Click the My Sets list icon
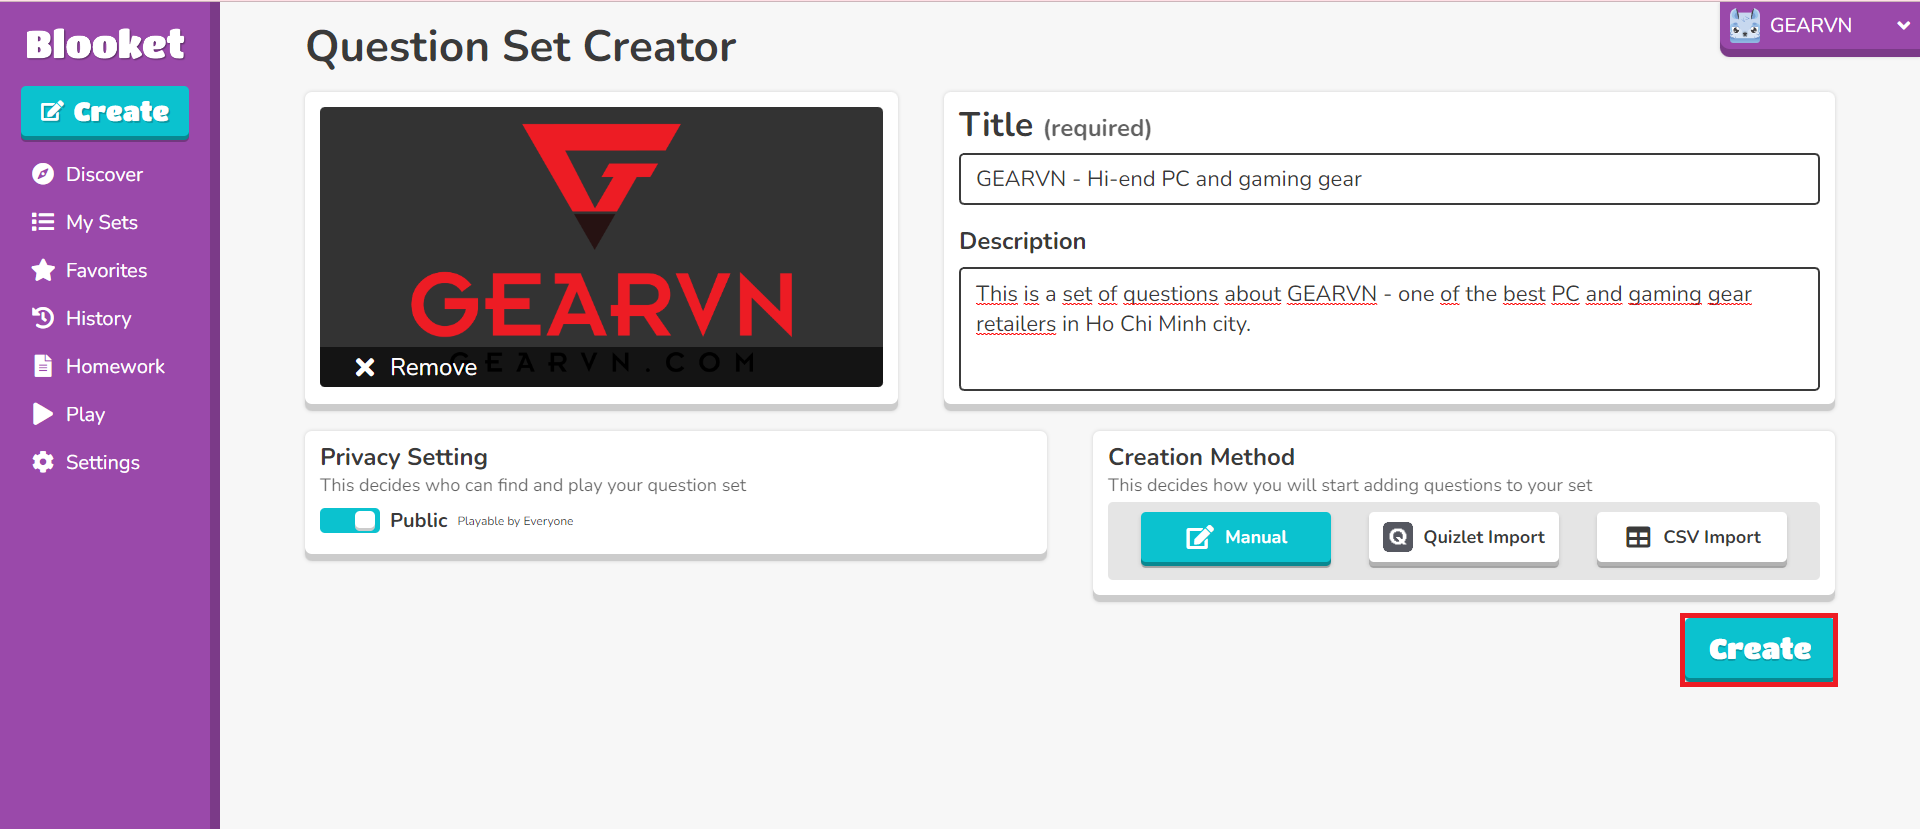This screenshot has width=1920, height=829. click(43, 222)
